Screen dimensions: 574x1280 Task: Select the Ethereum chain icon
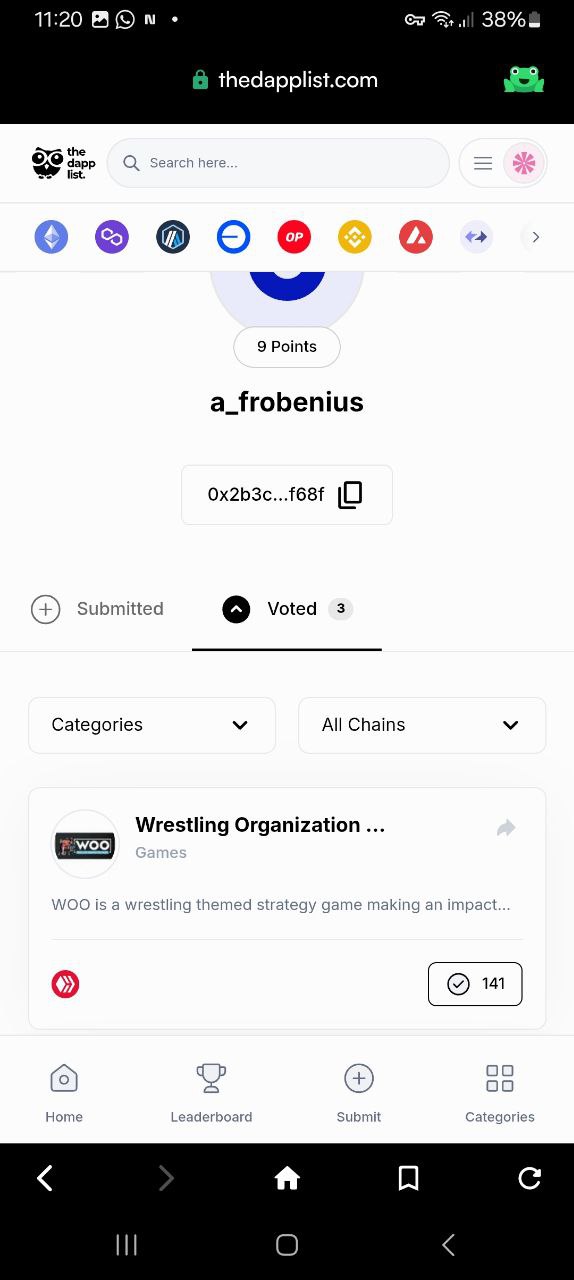[52, 237]
